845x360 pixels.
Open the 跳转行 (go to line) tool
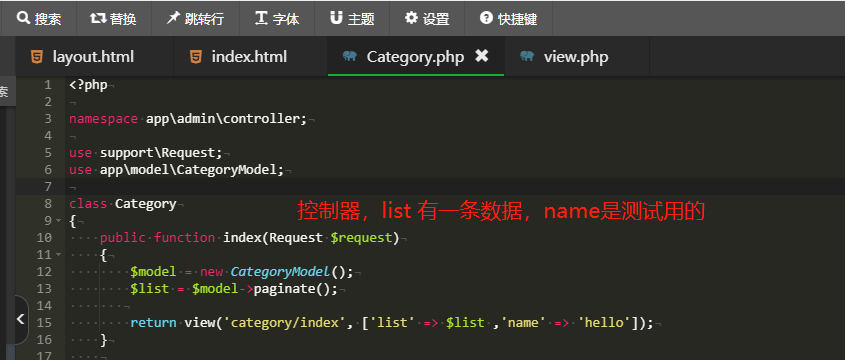pos(195,19)
